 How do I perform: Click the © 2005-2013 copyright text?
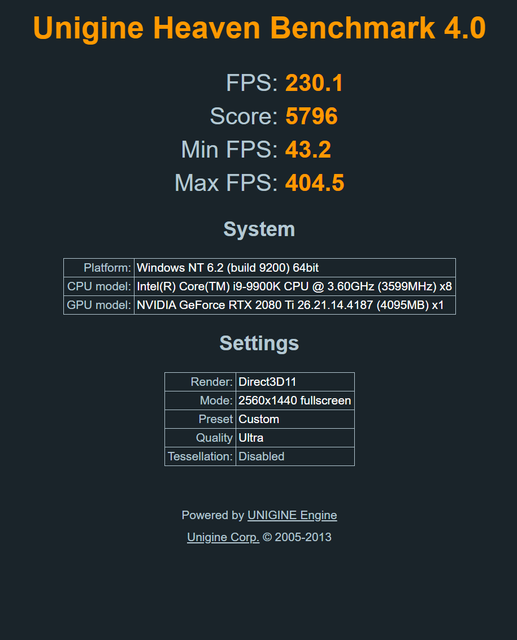297,537
